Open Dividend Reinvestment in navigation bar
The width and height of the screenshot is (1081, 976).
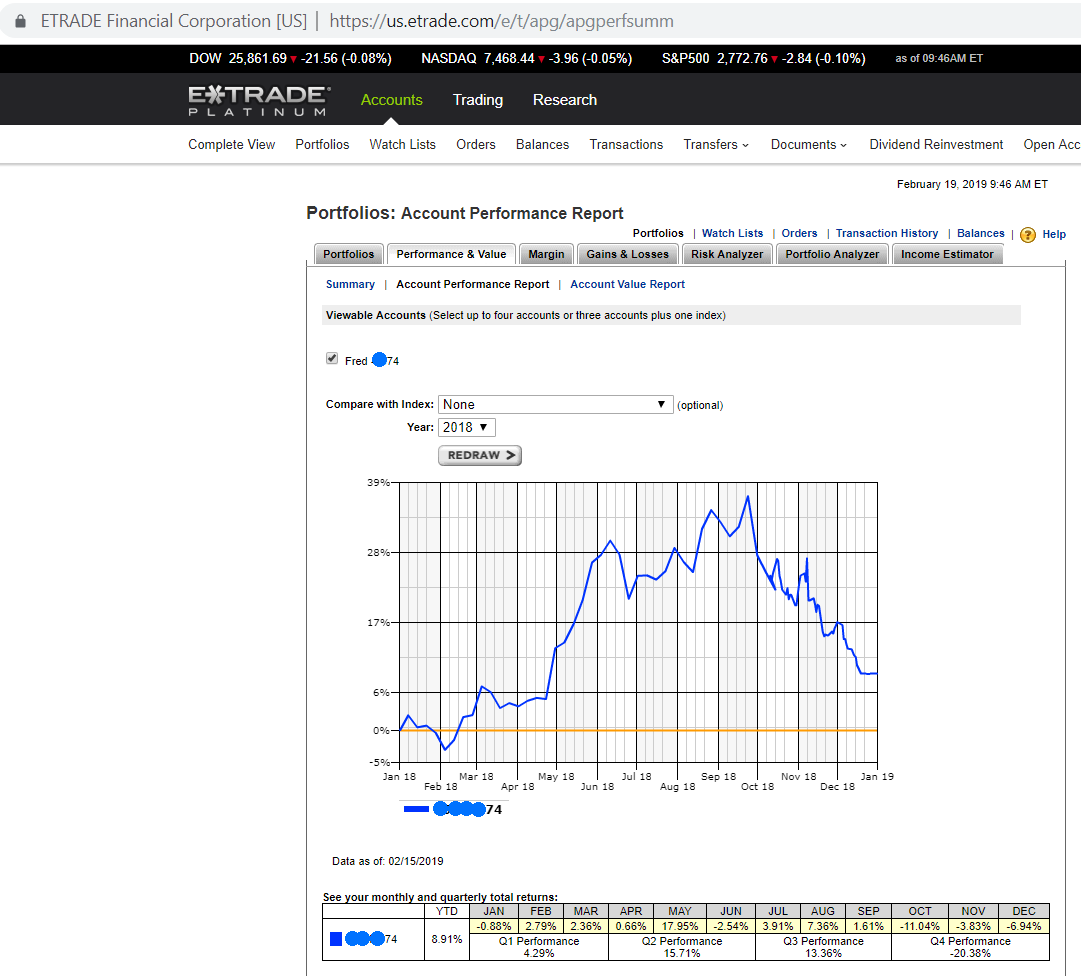[x=936, y=145]
